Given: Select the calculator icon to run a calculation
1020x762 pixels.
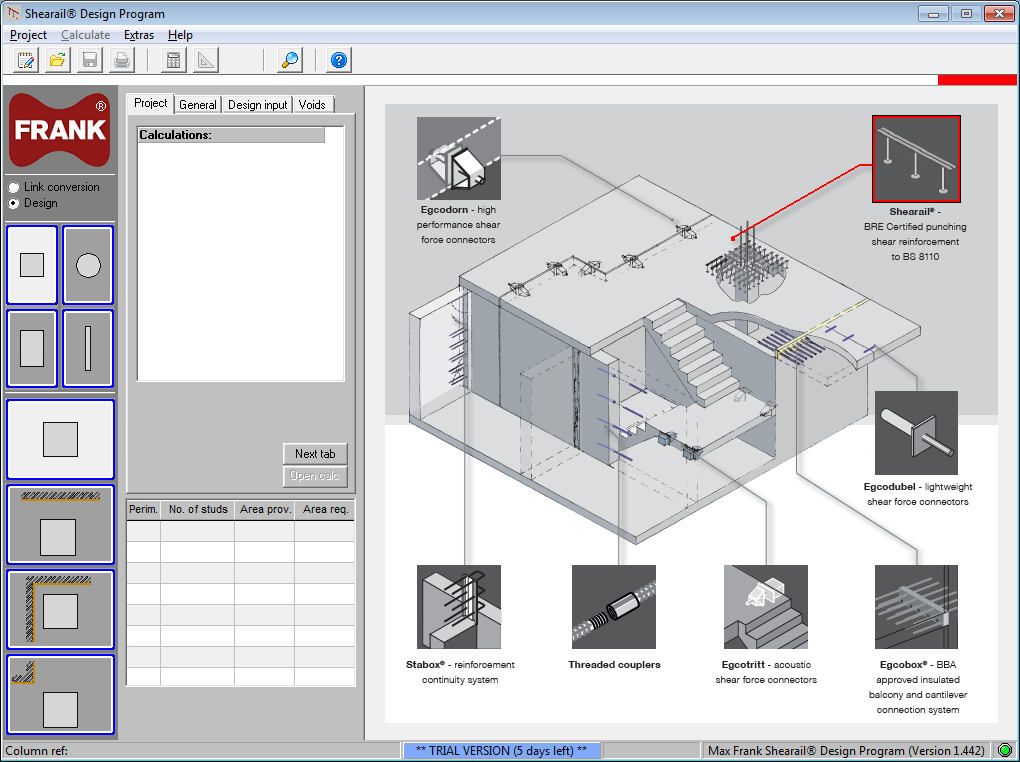Looking at the screenshot, I should (x=172, y=59).
